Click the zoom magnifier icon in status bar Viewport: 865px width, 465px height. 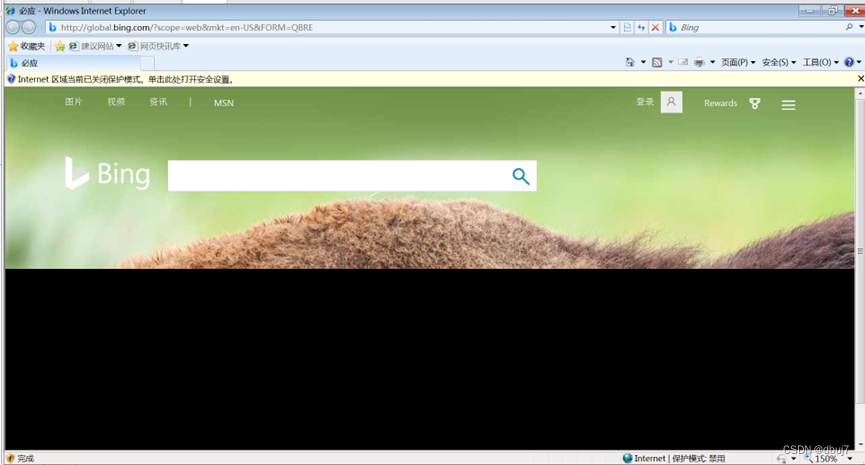[808, 458]
